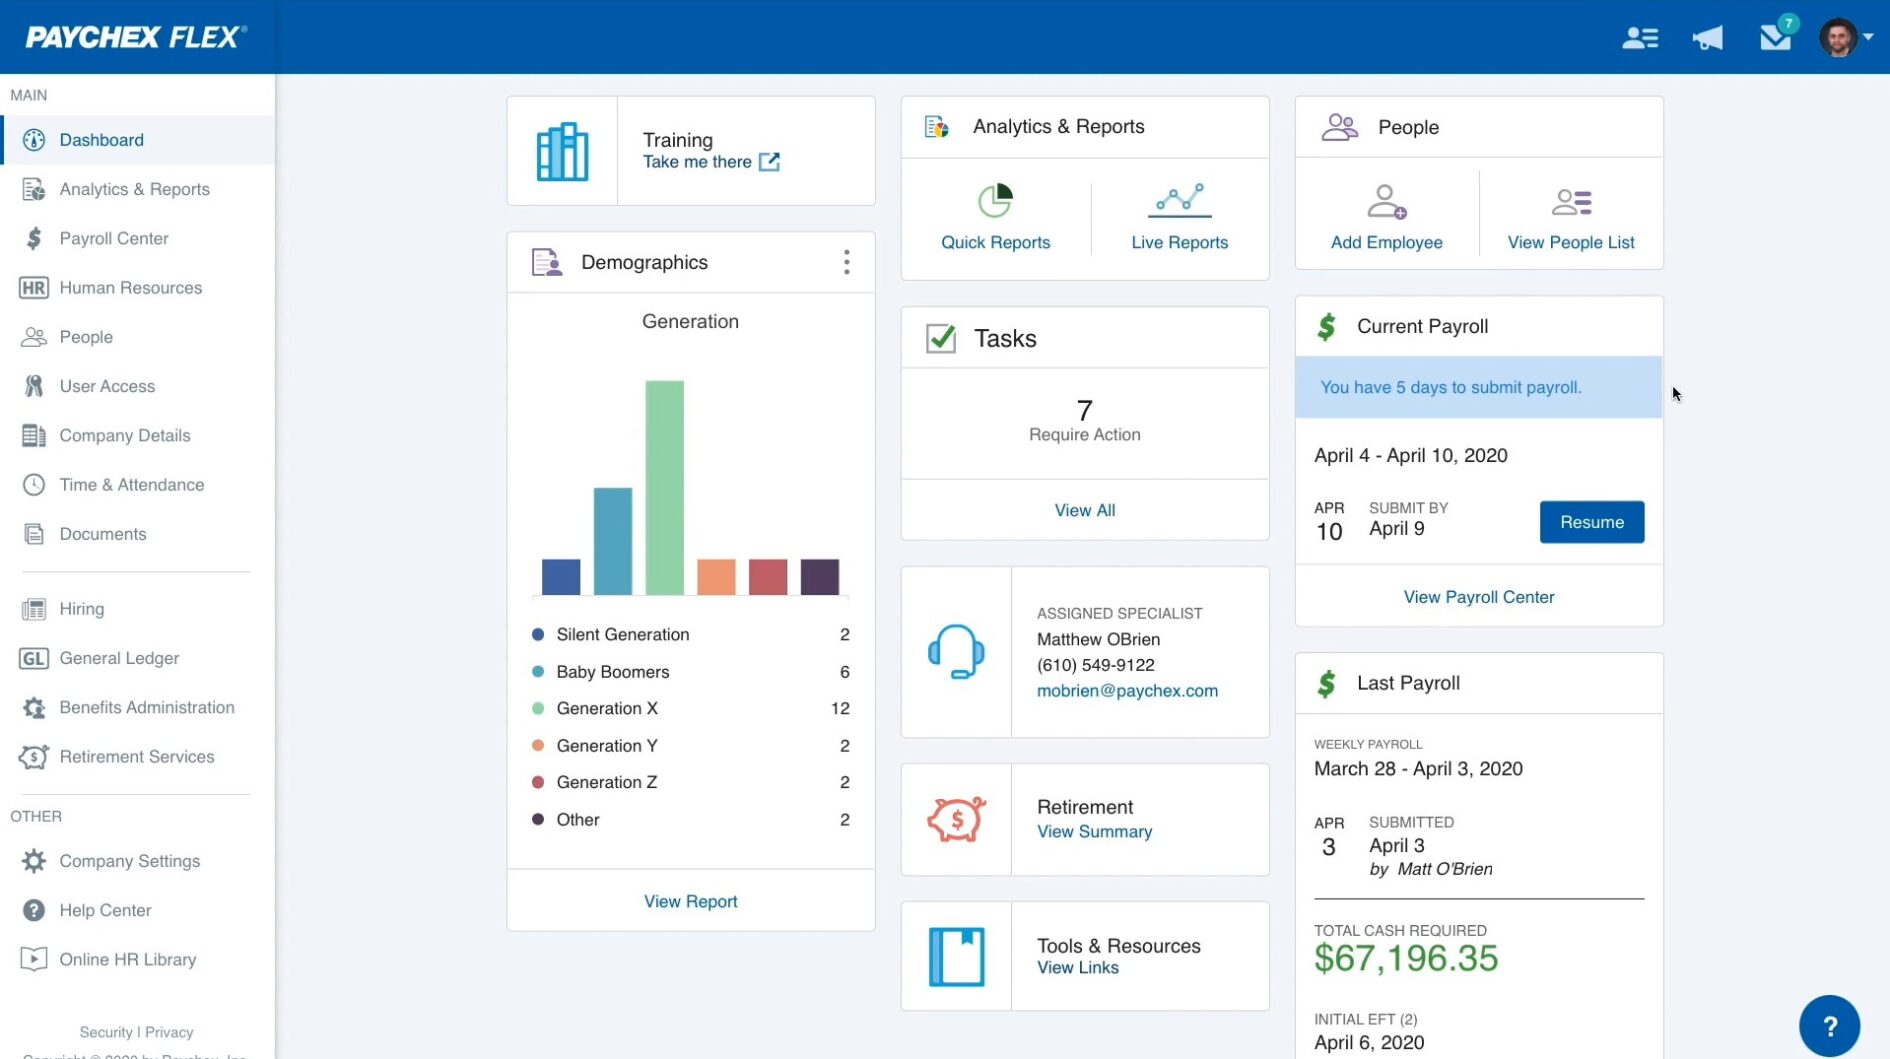Click the contacts icon in the top bar
This screenshot has width=1890, height=1059.
pyautogui.click(x=1640, y=37)
